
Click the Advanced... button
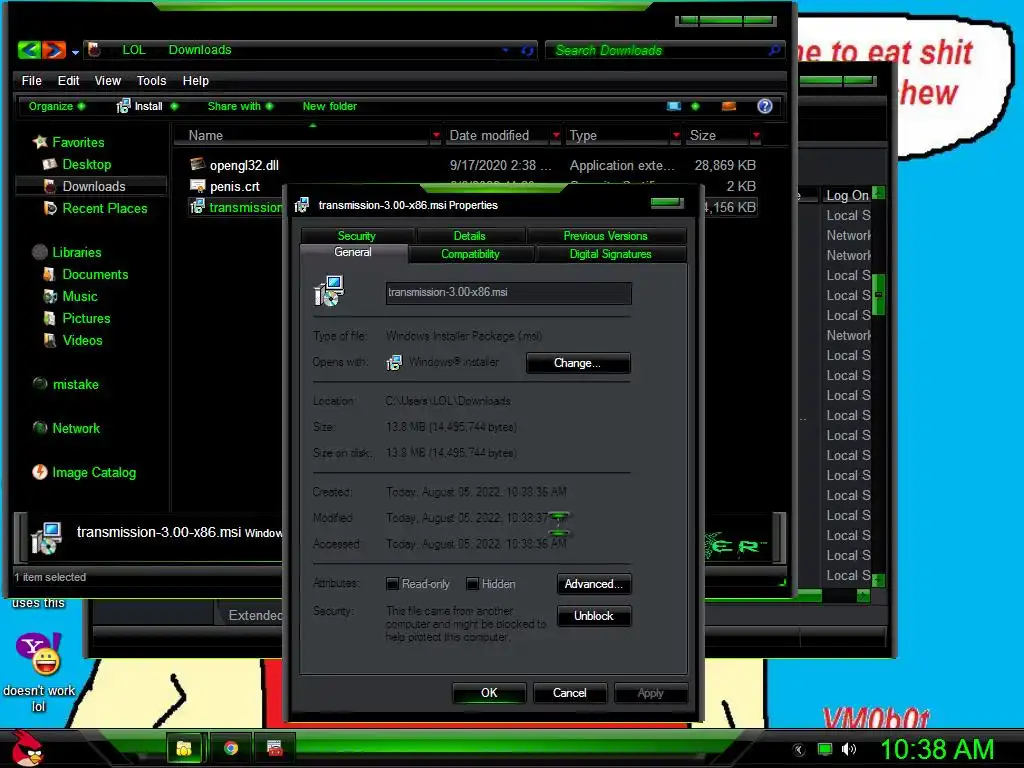(x=594, y=584)
